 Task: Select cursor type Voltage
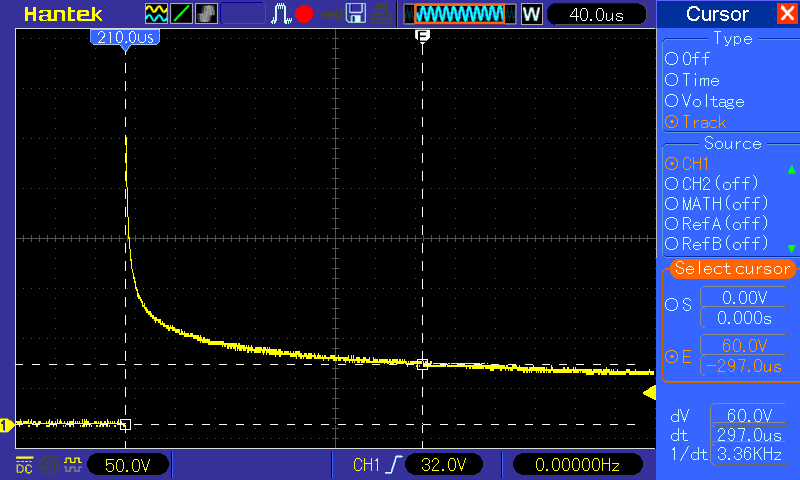click(705, 101)
